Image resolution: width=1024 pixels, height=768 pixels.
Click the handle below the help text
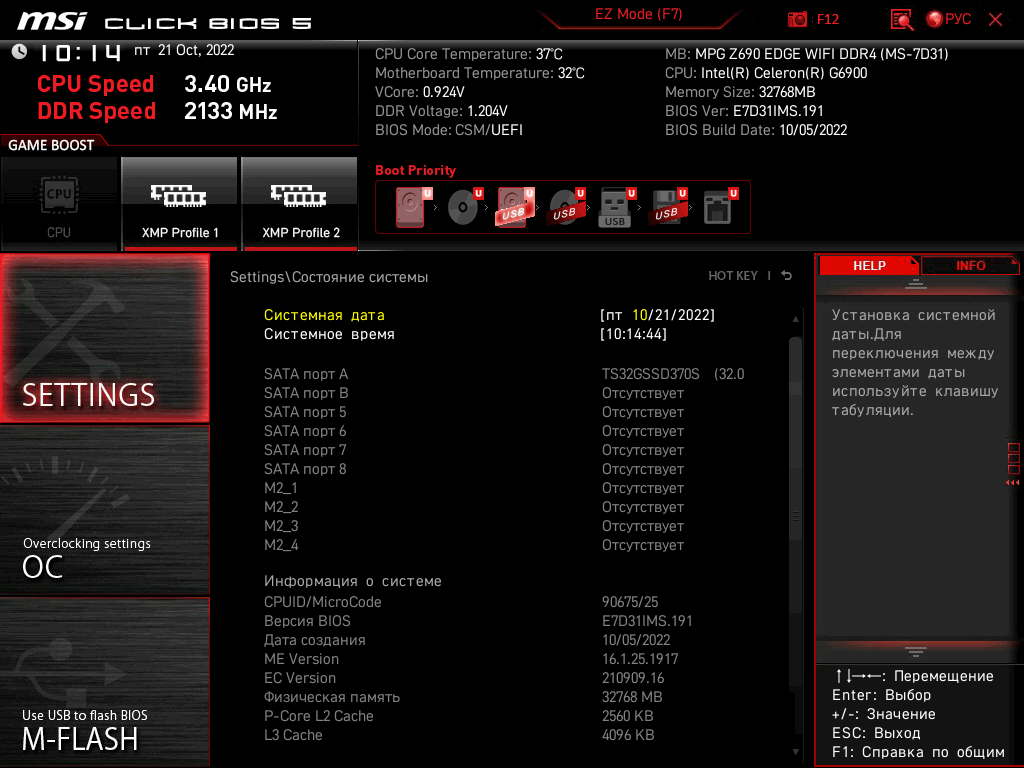point(916,651)
